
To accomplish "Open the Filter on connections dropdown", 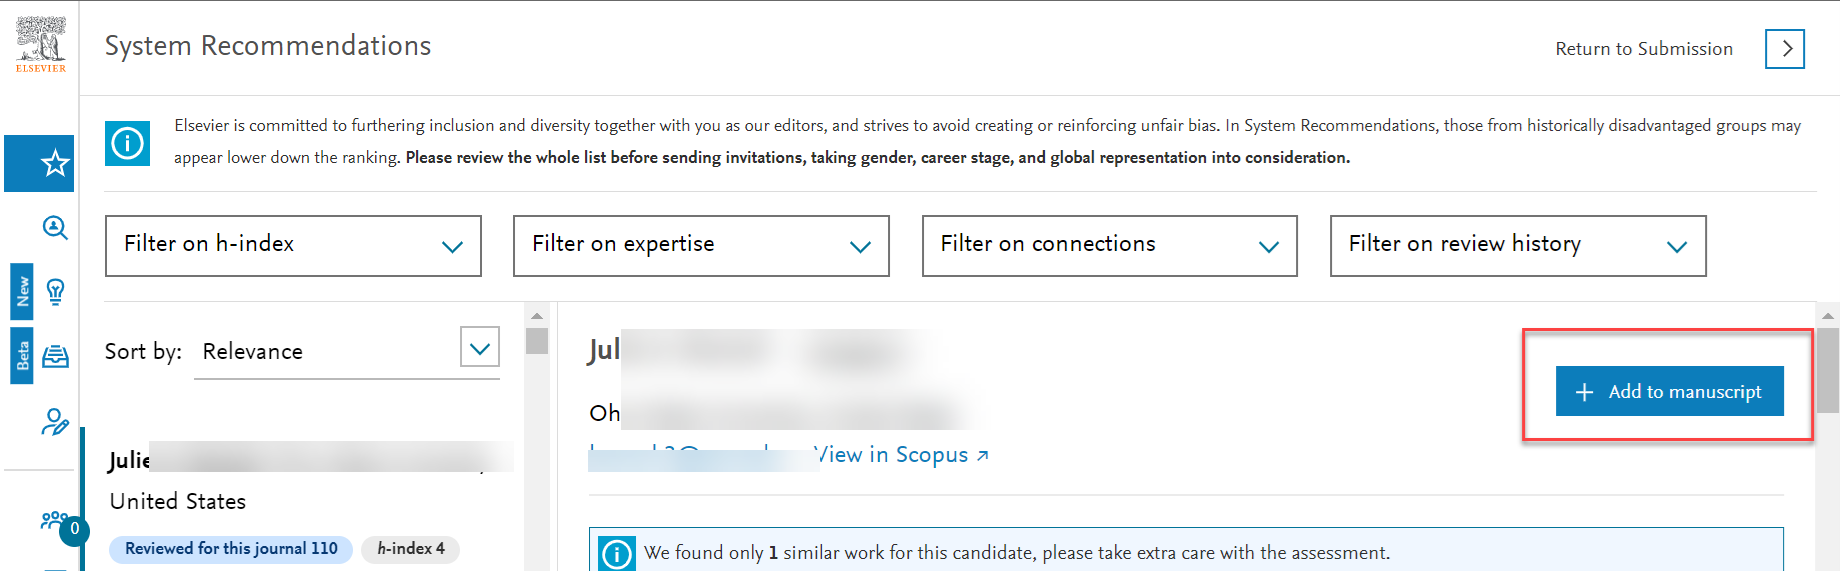I will 1109,245.
